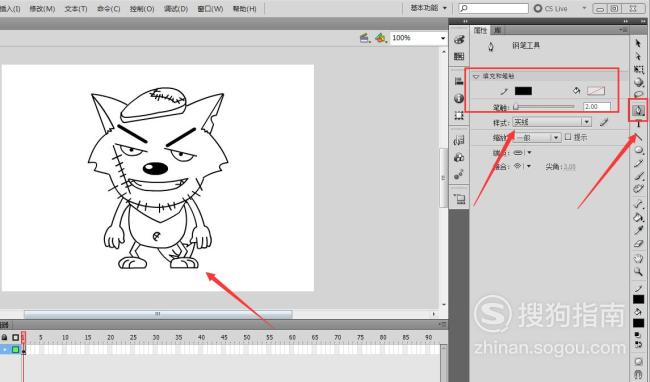Open the Motion Presets dock icon
This screenshot has height=382, width=650.
(459, 175)
